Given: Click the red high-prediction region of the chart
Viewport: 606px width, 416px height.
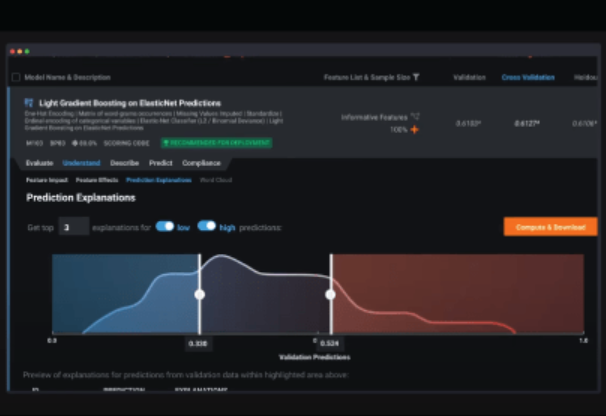Looking at the screenshot, I should (458, 294).
